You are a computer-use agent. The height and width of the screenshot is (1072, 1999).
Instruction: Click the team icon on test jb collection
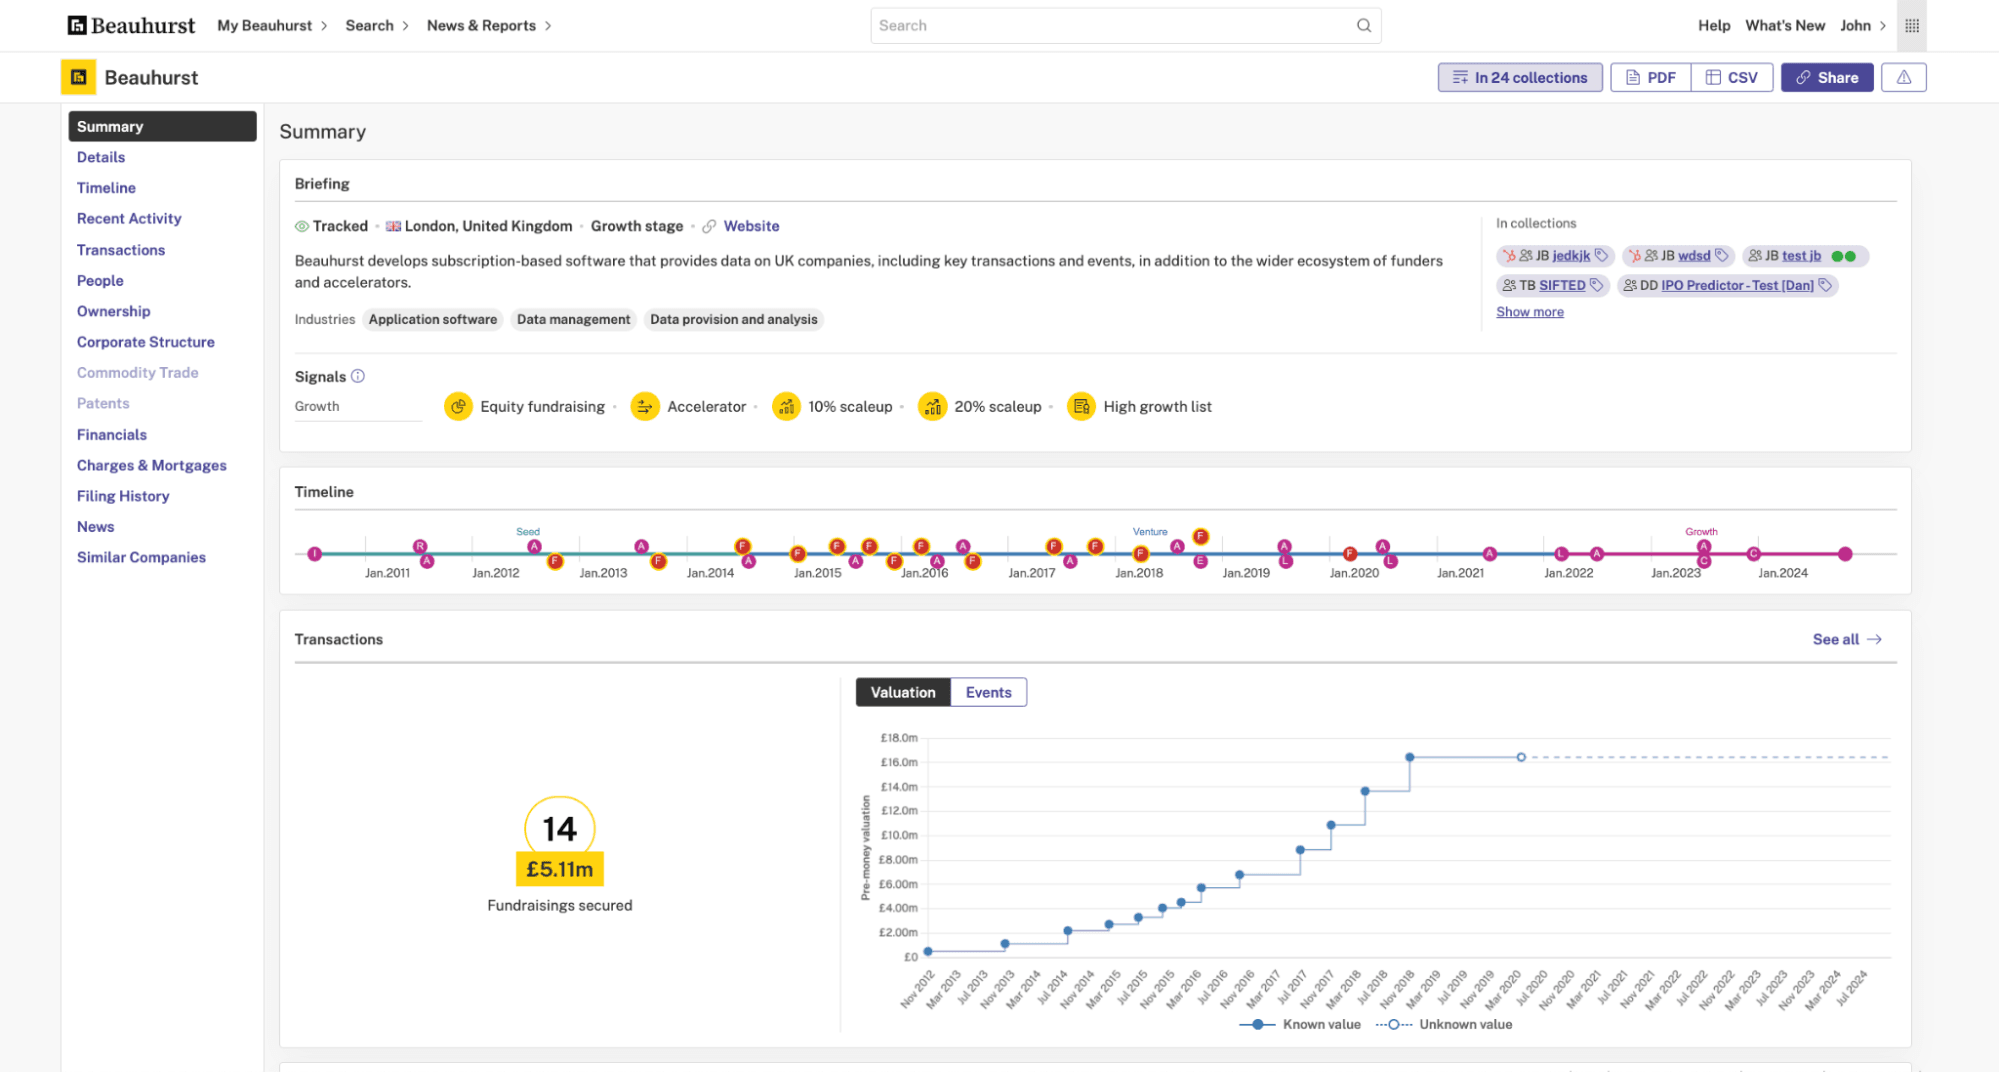pos(1755,256)
